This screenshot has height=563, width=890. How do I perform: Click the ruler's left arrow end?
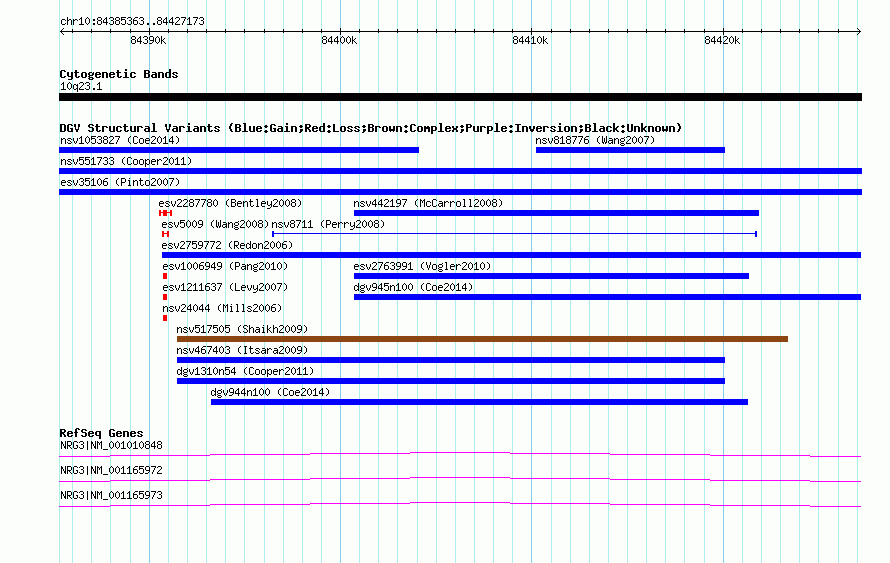[62, 32]
